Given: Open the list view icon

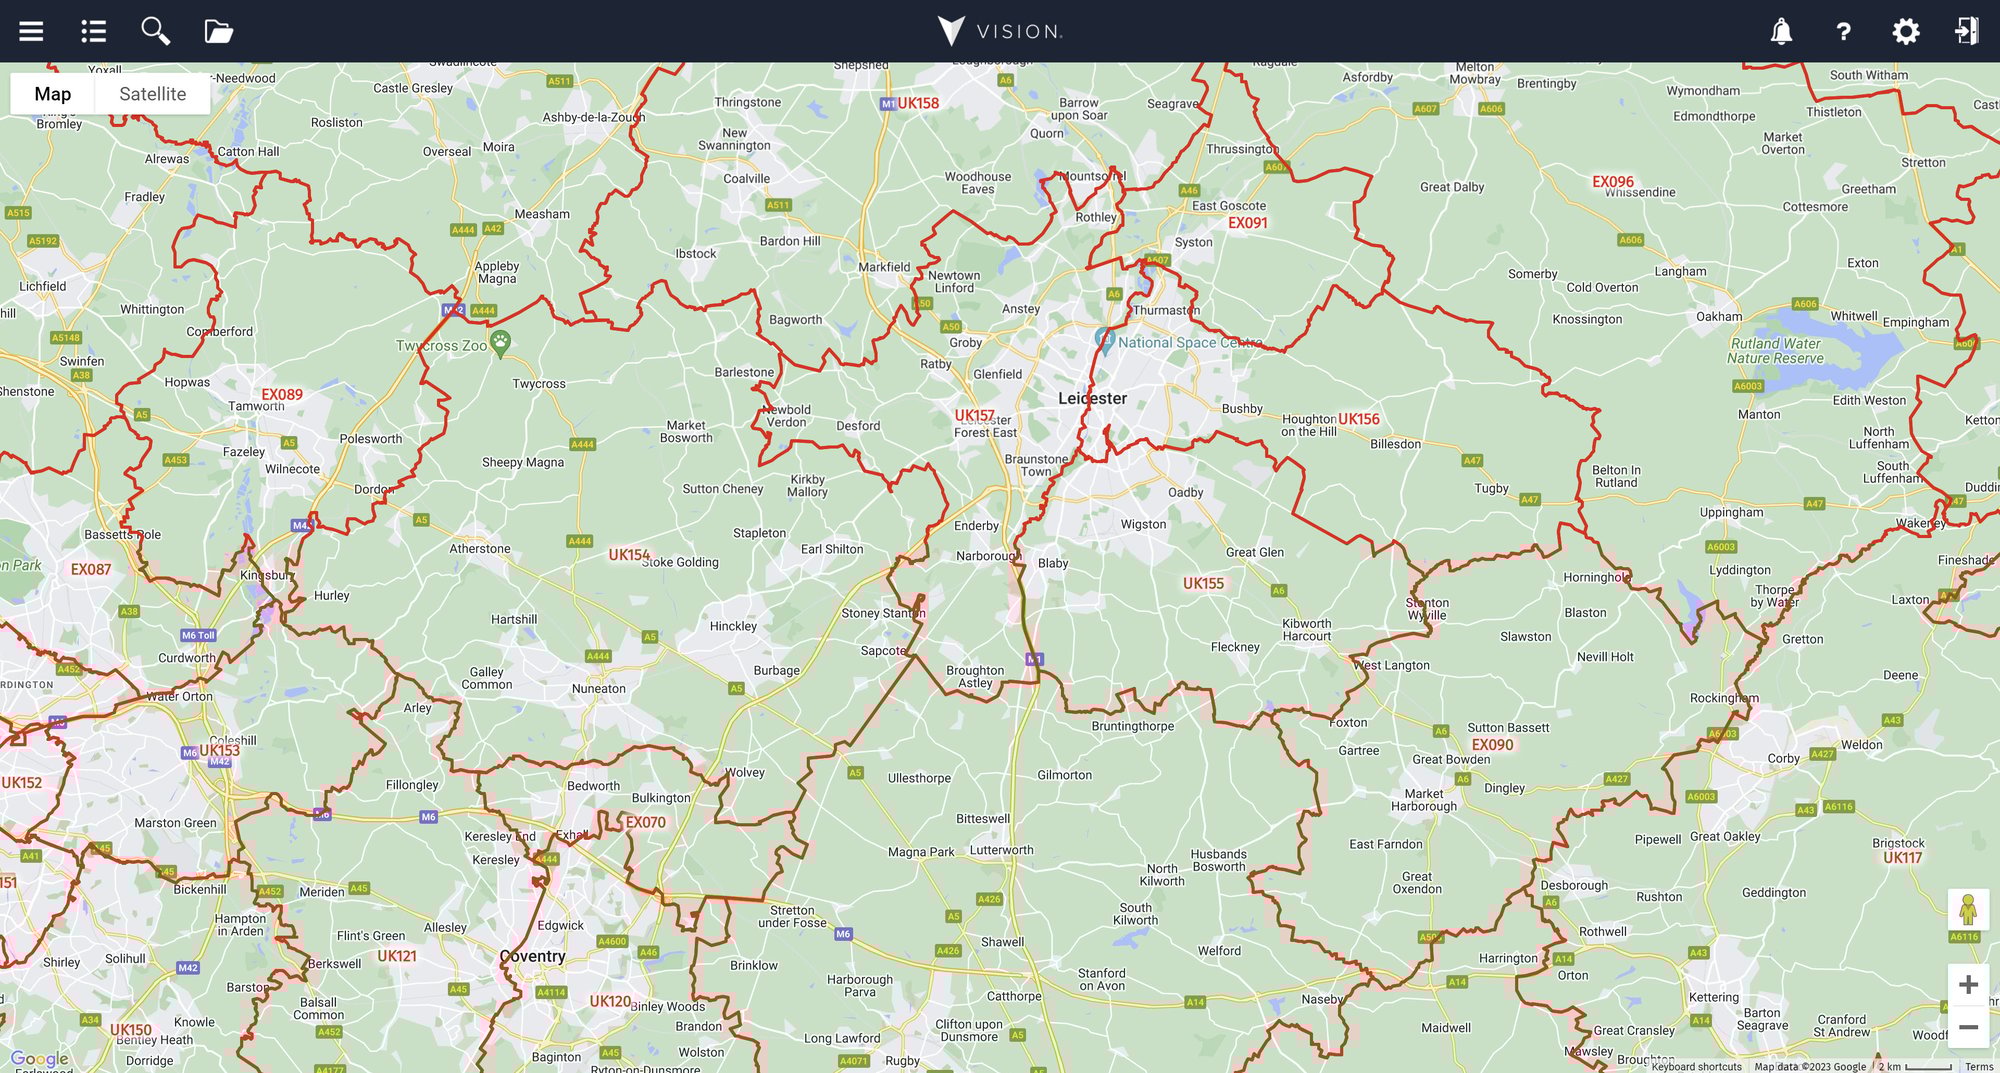Looking at the screenshot, I should click(x=93, y=31).
